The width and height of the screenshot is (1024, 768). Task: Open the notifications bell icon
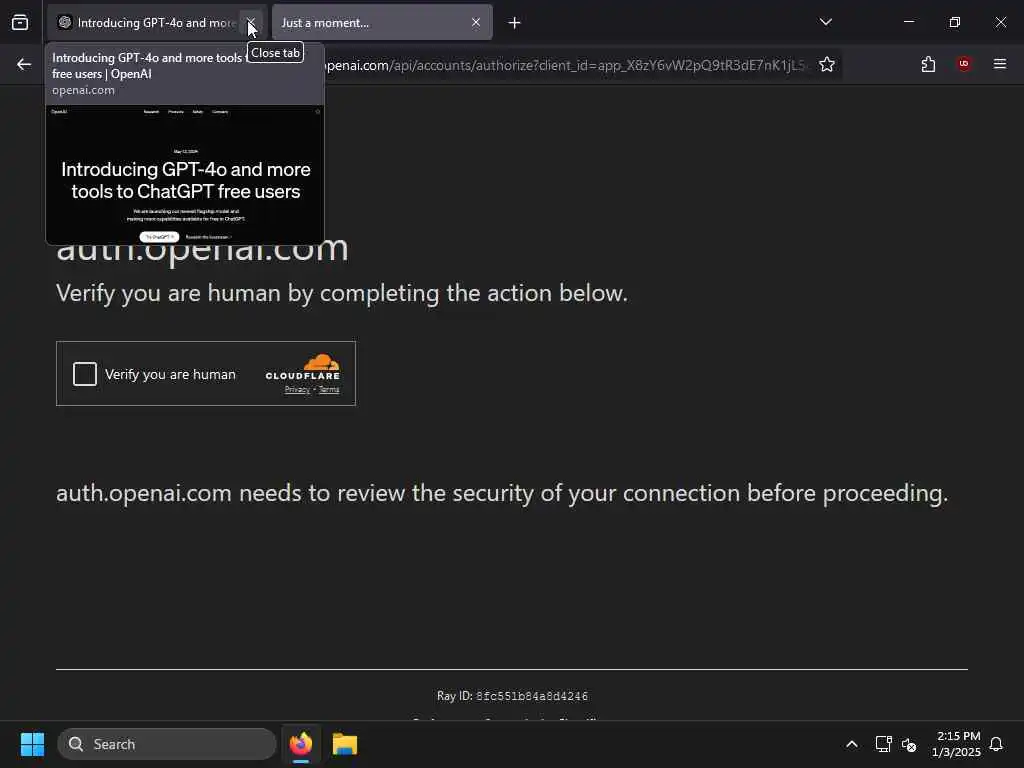tap(996, 744)
